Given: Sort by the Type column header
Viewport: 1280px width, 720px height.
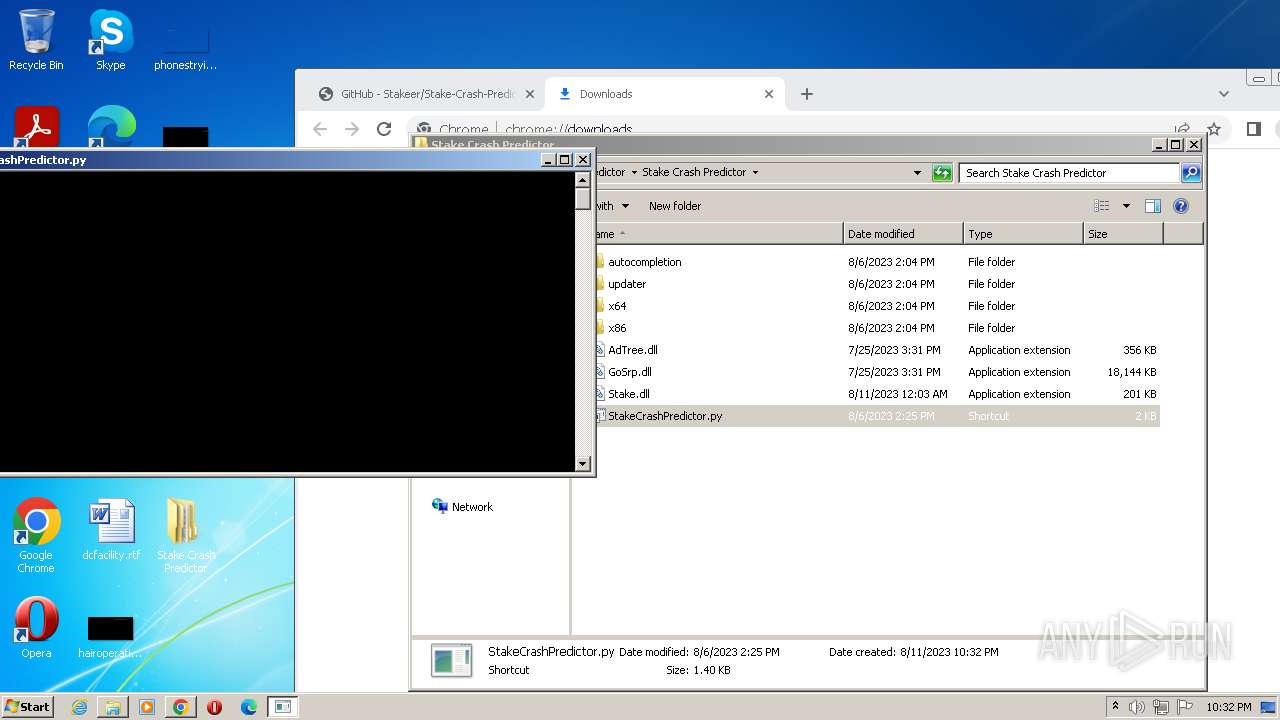Looking at the screenshot, I should 1023,234.
